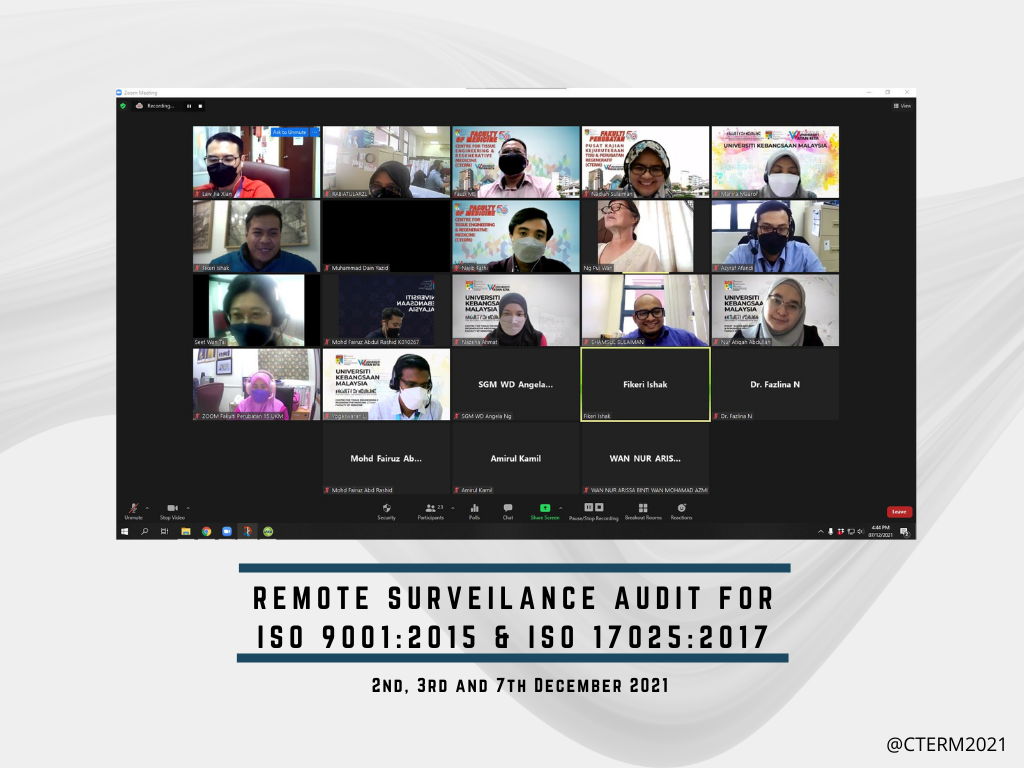The height and width of the screenshot is (768, 1024).
Task: Select Fikeri Ishak's highlighted video tile
Action: pos(645,384)
